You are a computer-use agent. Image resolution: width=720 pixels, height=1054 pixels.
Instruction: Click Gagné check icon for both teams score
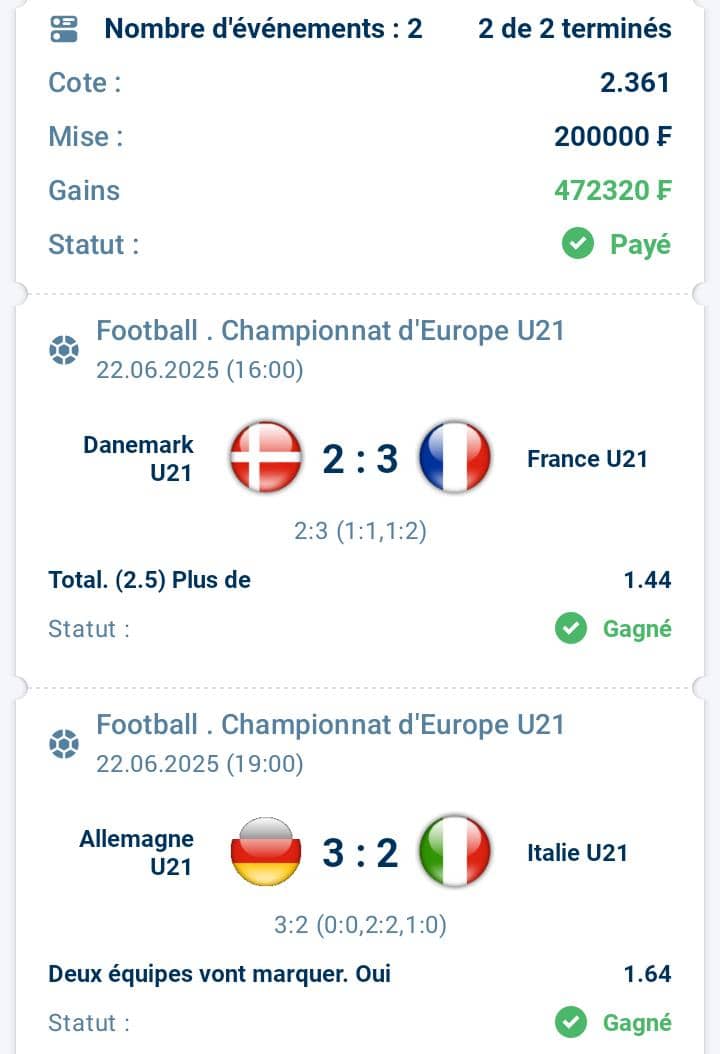pos(571,1022)
